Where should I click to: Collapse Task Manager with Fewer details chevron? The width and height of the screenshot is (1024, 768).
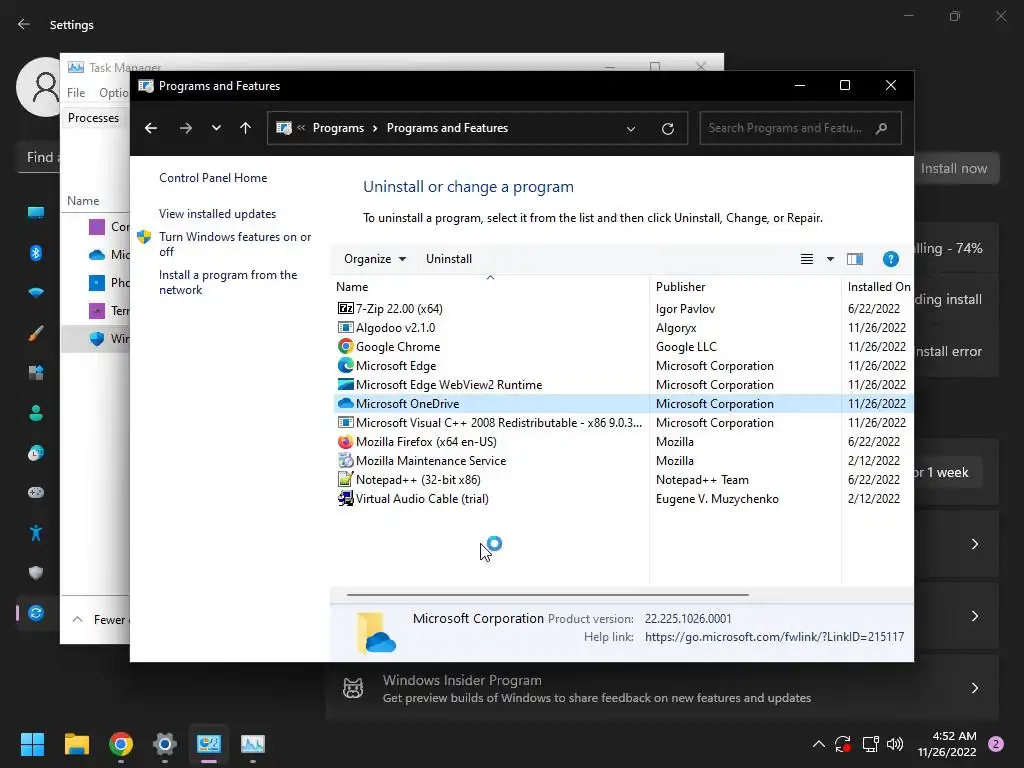pos(78,619)
